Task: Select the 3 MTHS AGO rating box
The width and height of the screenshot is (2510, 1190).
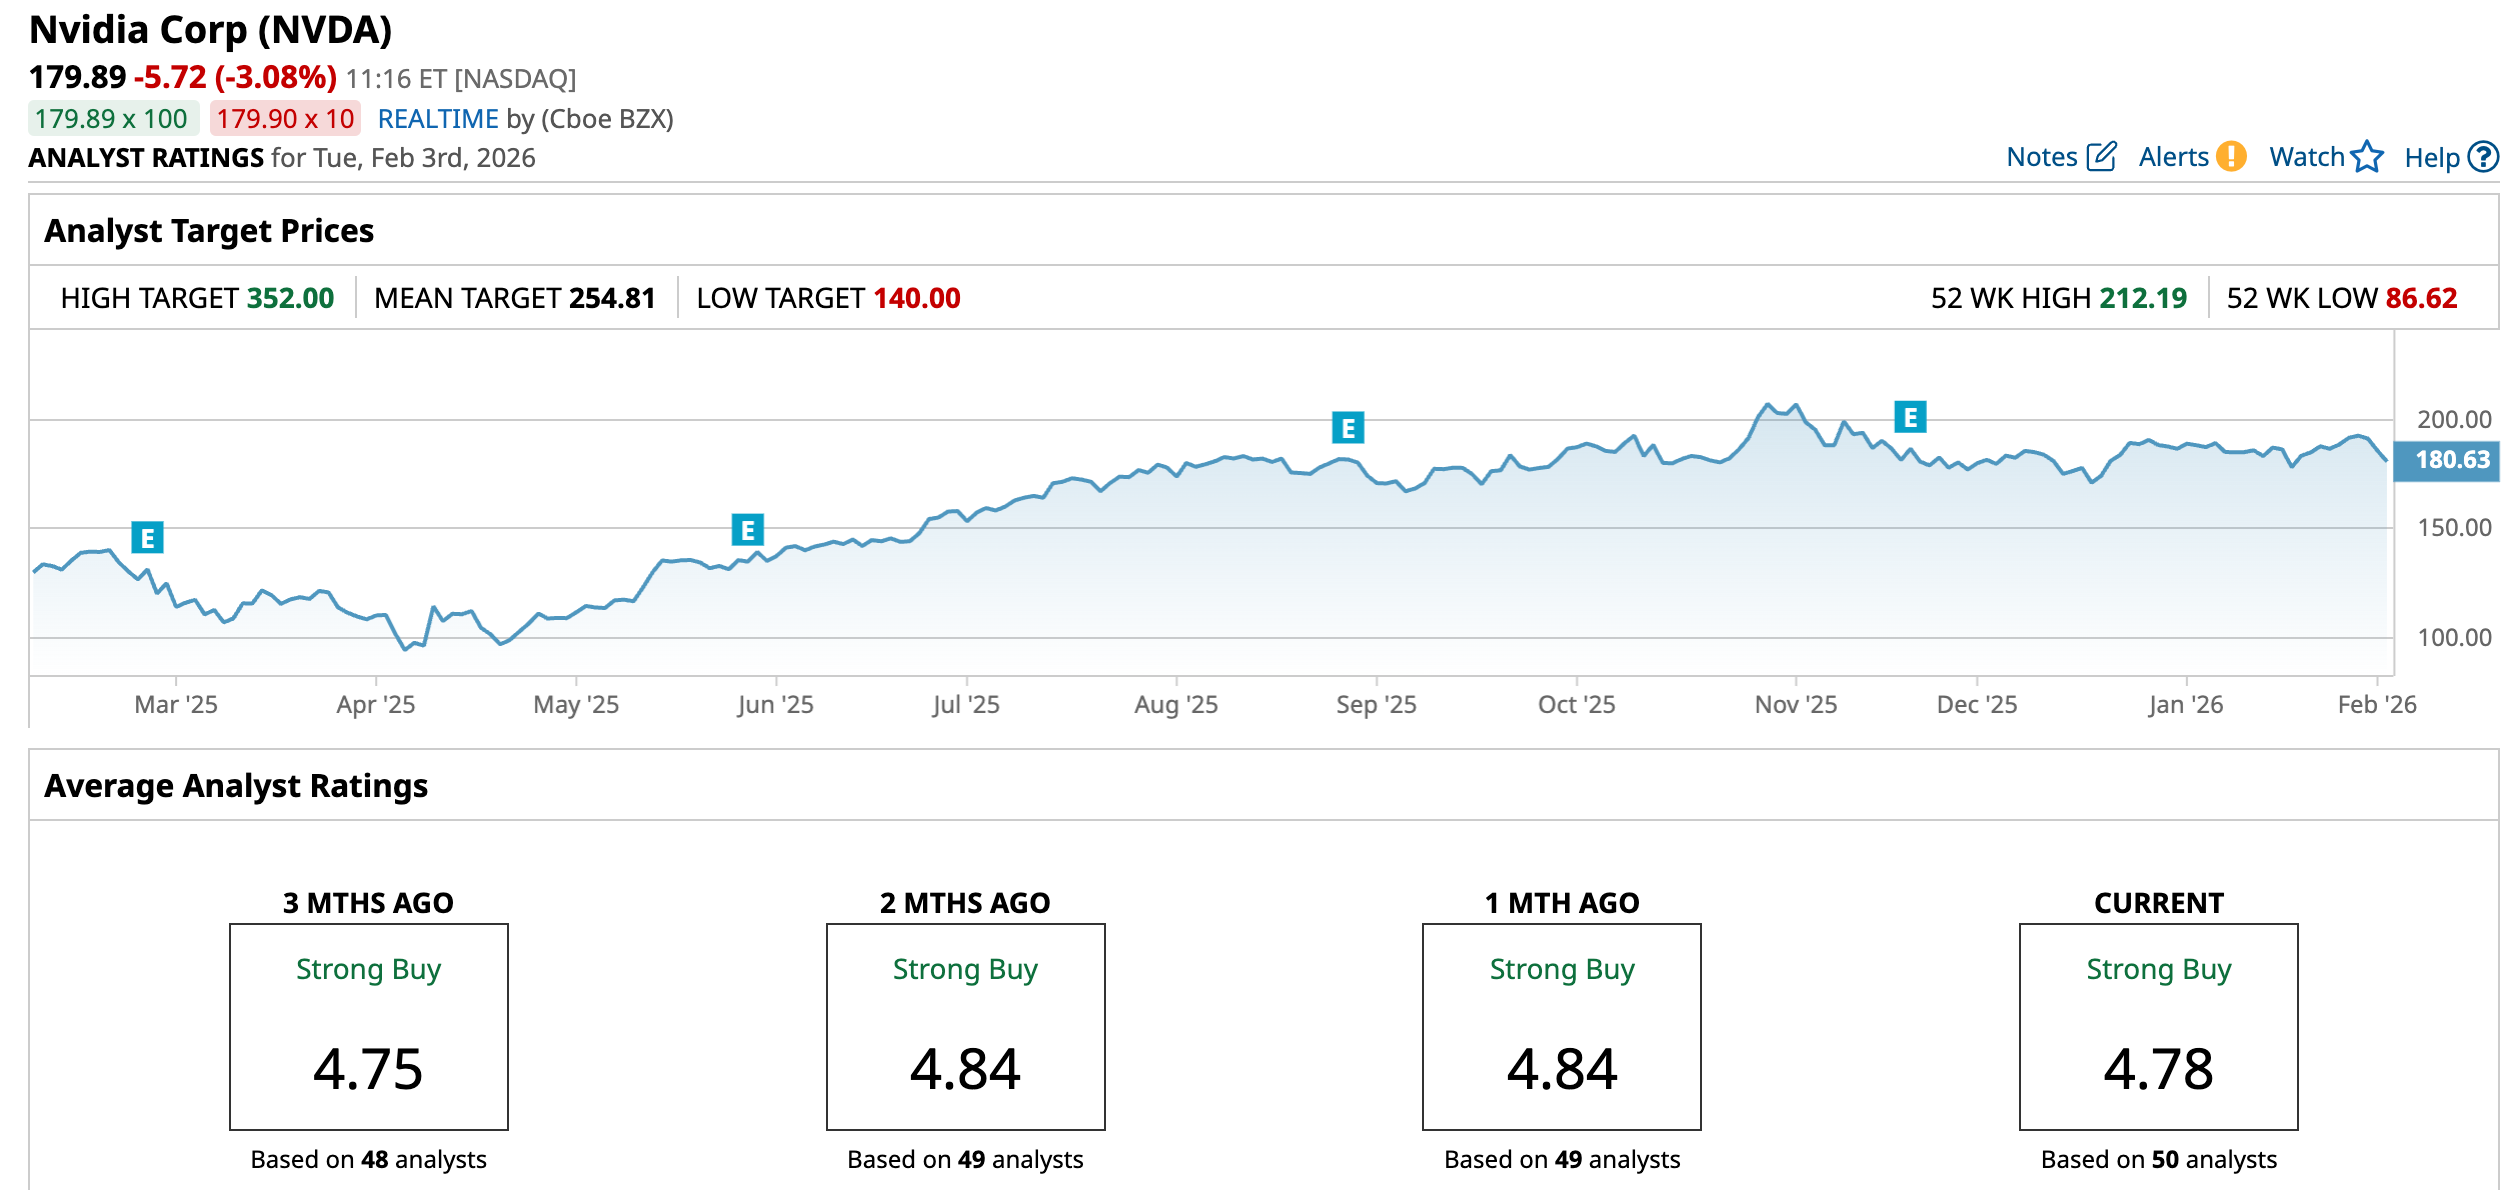Action: click(x=368, y=1026)
